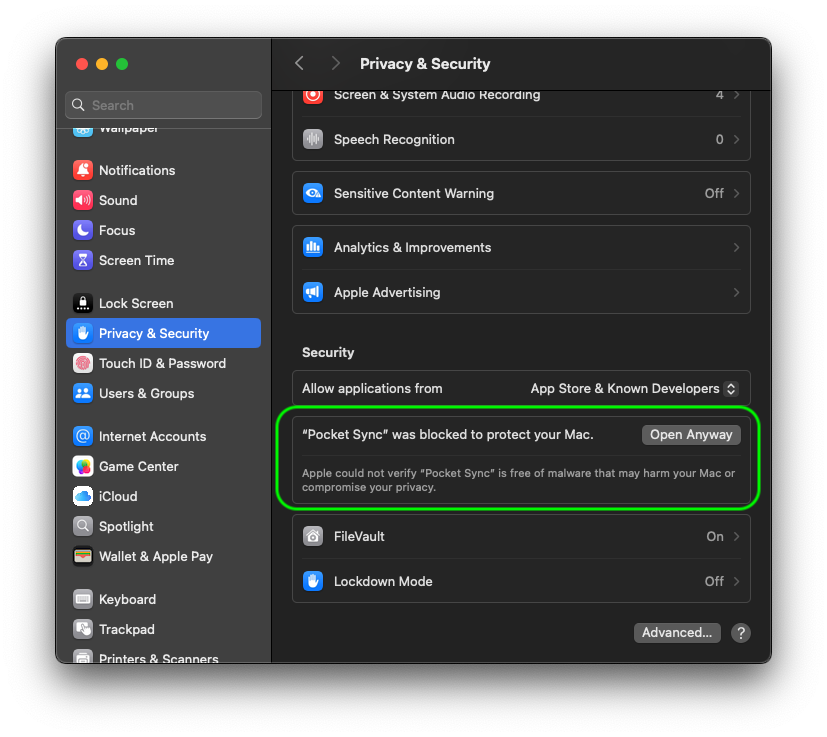Click the Keyboard label in sidebar

click(x=128, y=599)
